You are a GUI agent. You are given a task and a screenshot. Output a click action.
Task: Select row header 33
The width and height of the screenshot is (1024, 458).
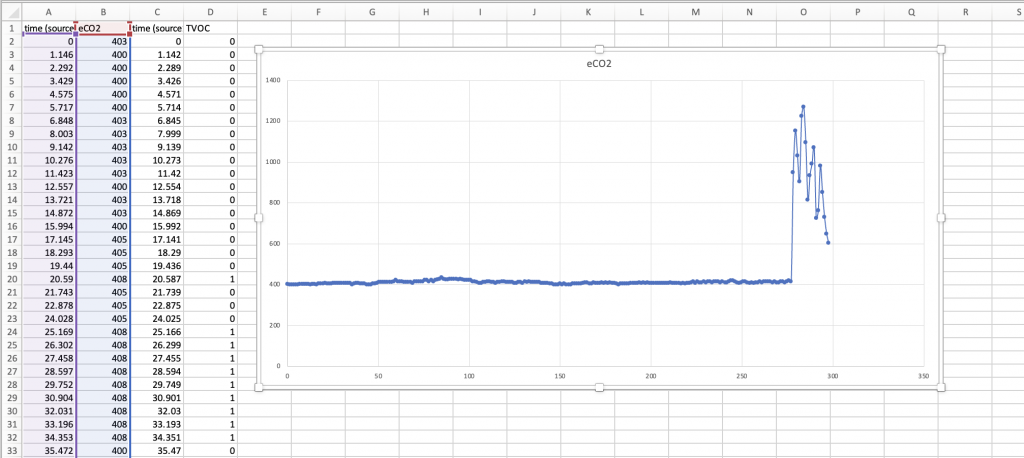pos(10,451)
